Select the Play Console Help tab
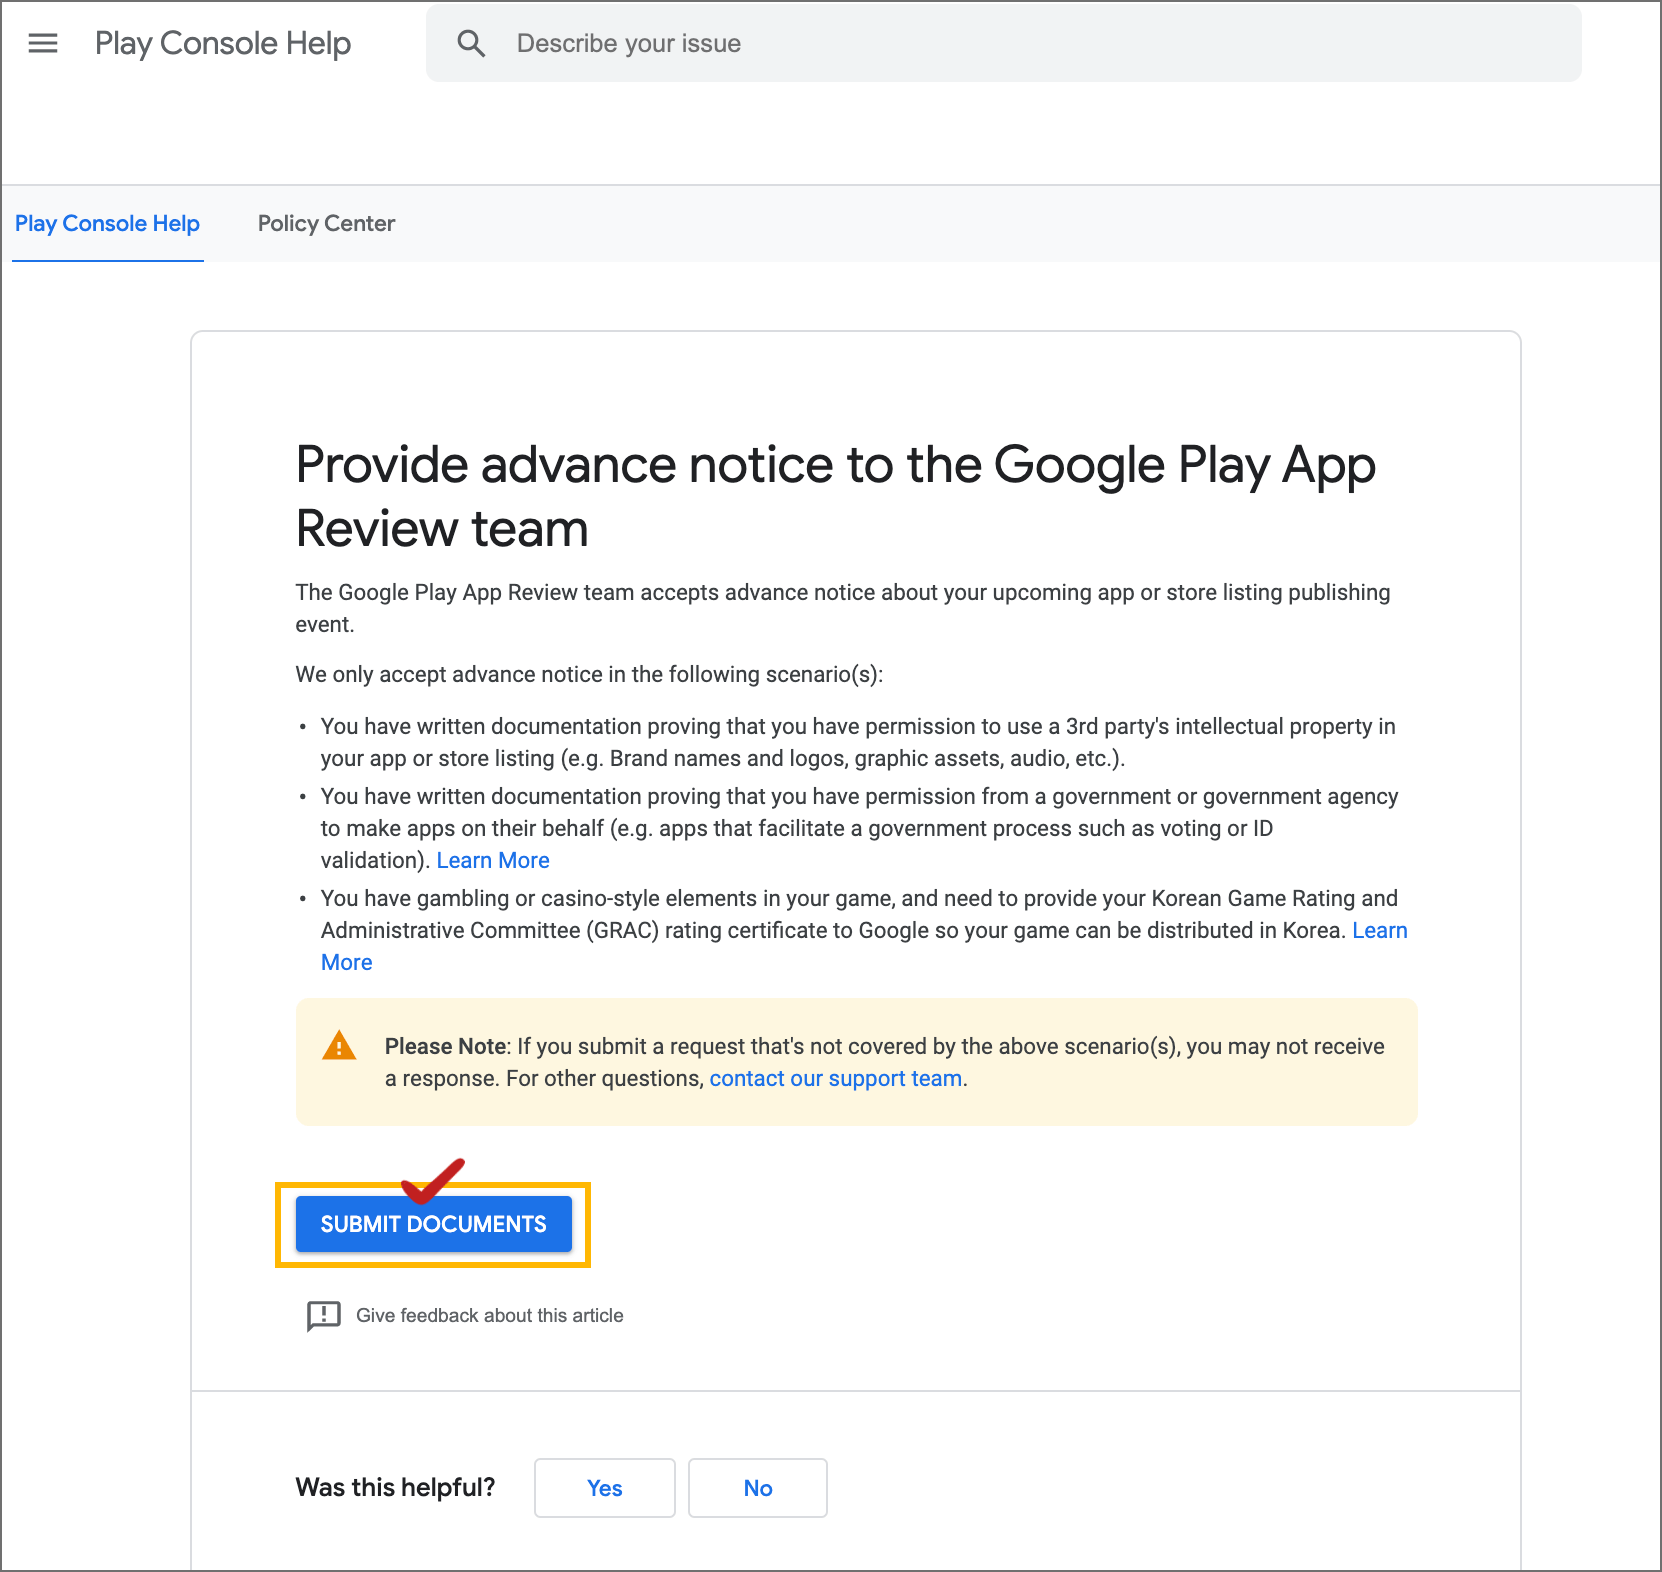This screenshot has height=1572, width=1662. click(x=107, y=223)
